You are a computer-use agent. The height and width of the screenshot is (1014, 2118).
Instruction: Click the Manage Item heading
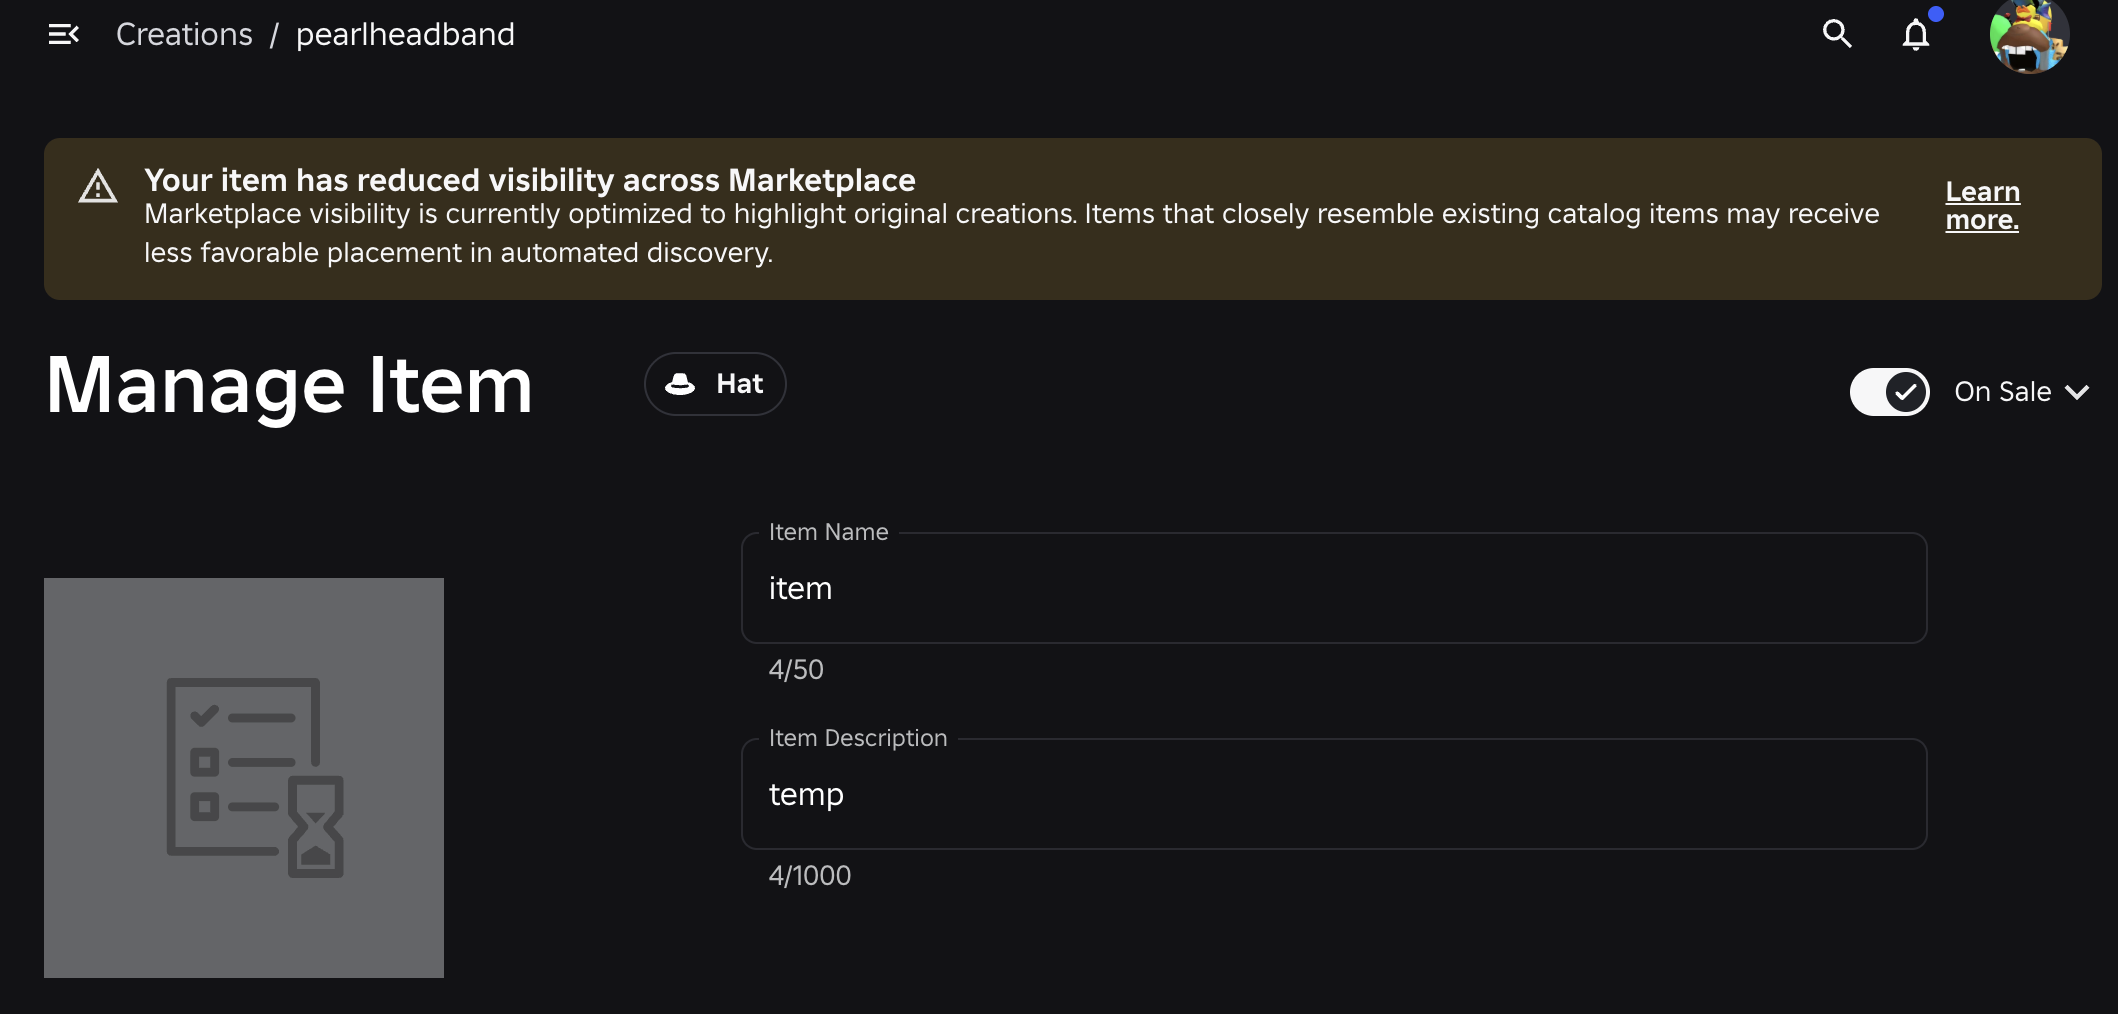pos(289,386)
